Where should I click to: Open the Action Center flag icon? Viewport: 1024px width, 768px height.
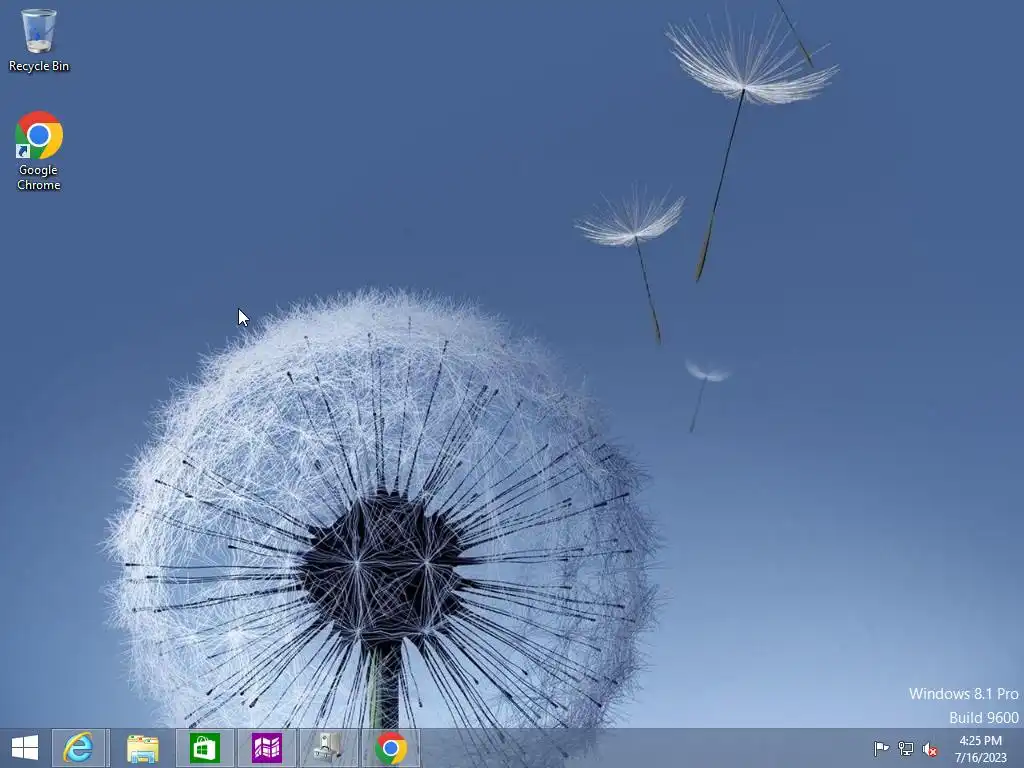(881, 748)
